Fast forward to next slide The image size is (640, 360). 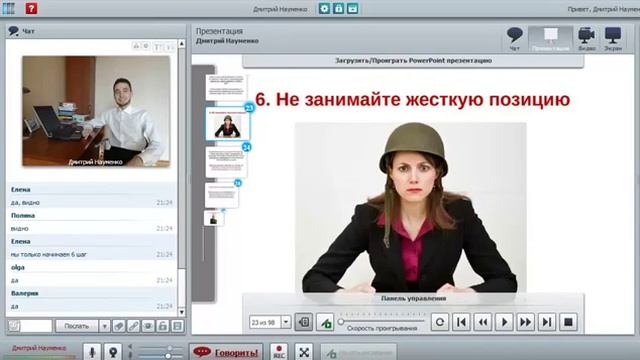click(525, 322)
